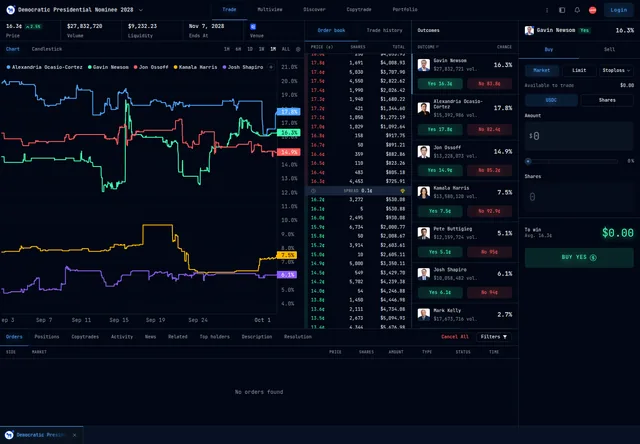This screenshot has width=640, height=444.
Task: Set chart range to ALL
Action: (286, 49)
